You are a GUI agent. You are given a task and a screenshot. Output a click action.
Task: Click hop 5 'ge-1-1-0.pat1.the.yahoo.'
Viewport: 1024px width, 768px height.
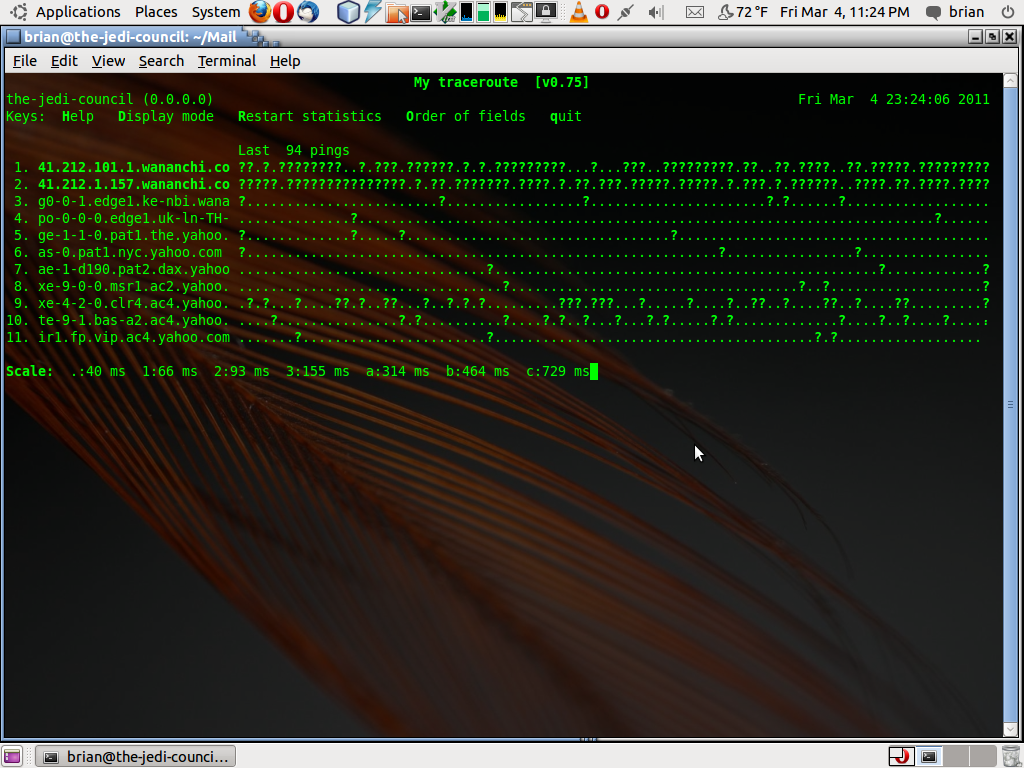pos(134,235)
